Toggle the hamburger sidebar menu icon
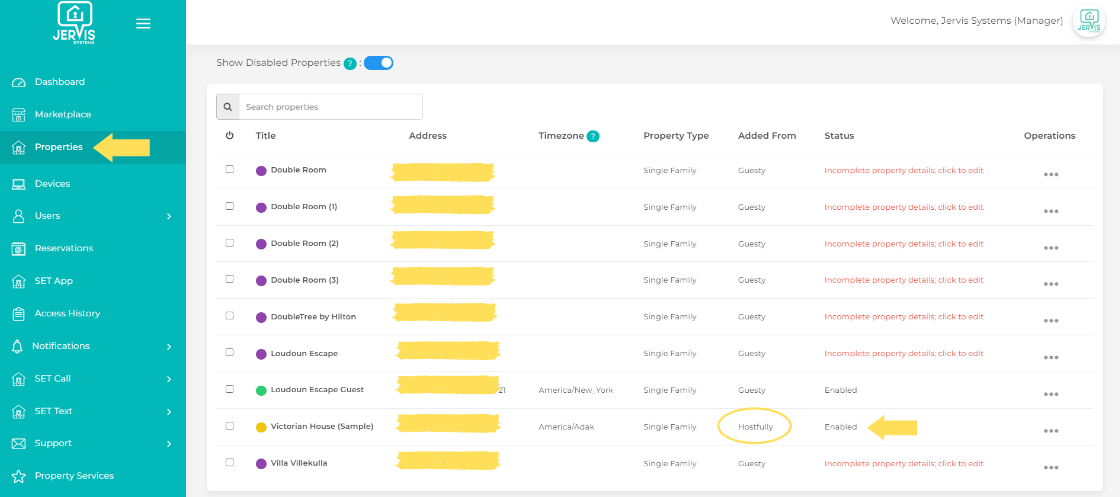Viewport: 1120px width, 497px height. click(143, 24)
